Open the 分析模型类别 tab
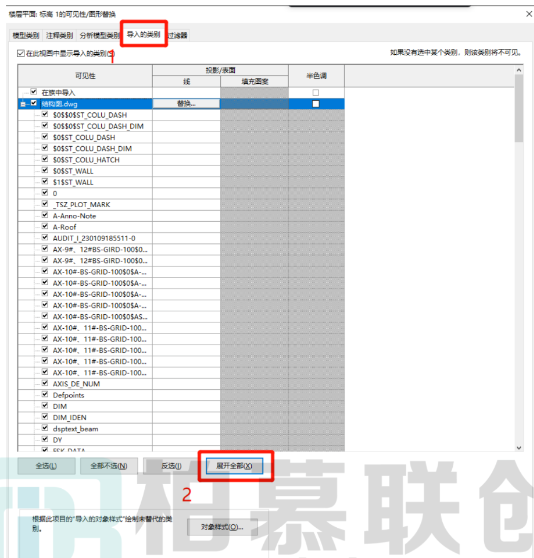The width and height of the screenshot is (534, 558). tap(100, 35)
